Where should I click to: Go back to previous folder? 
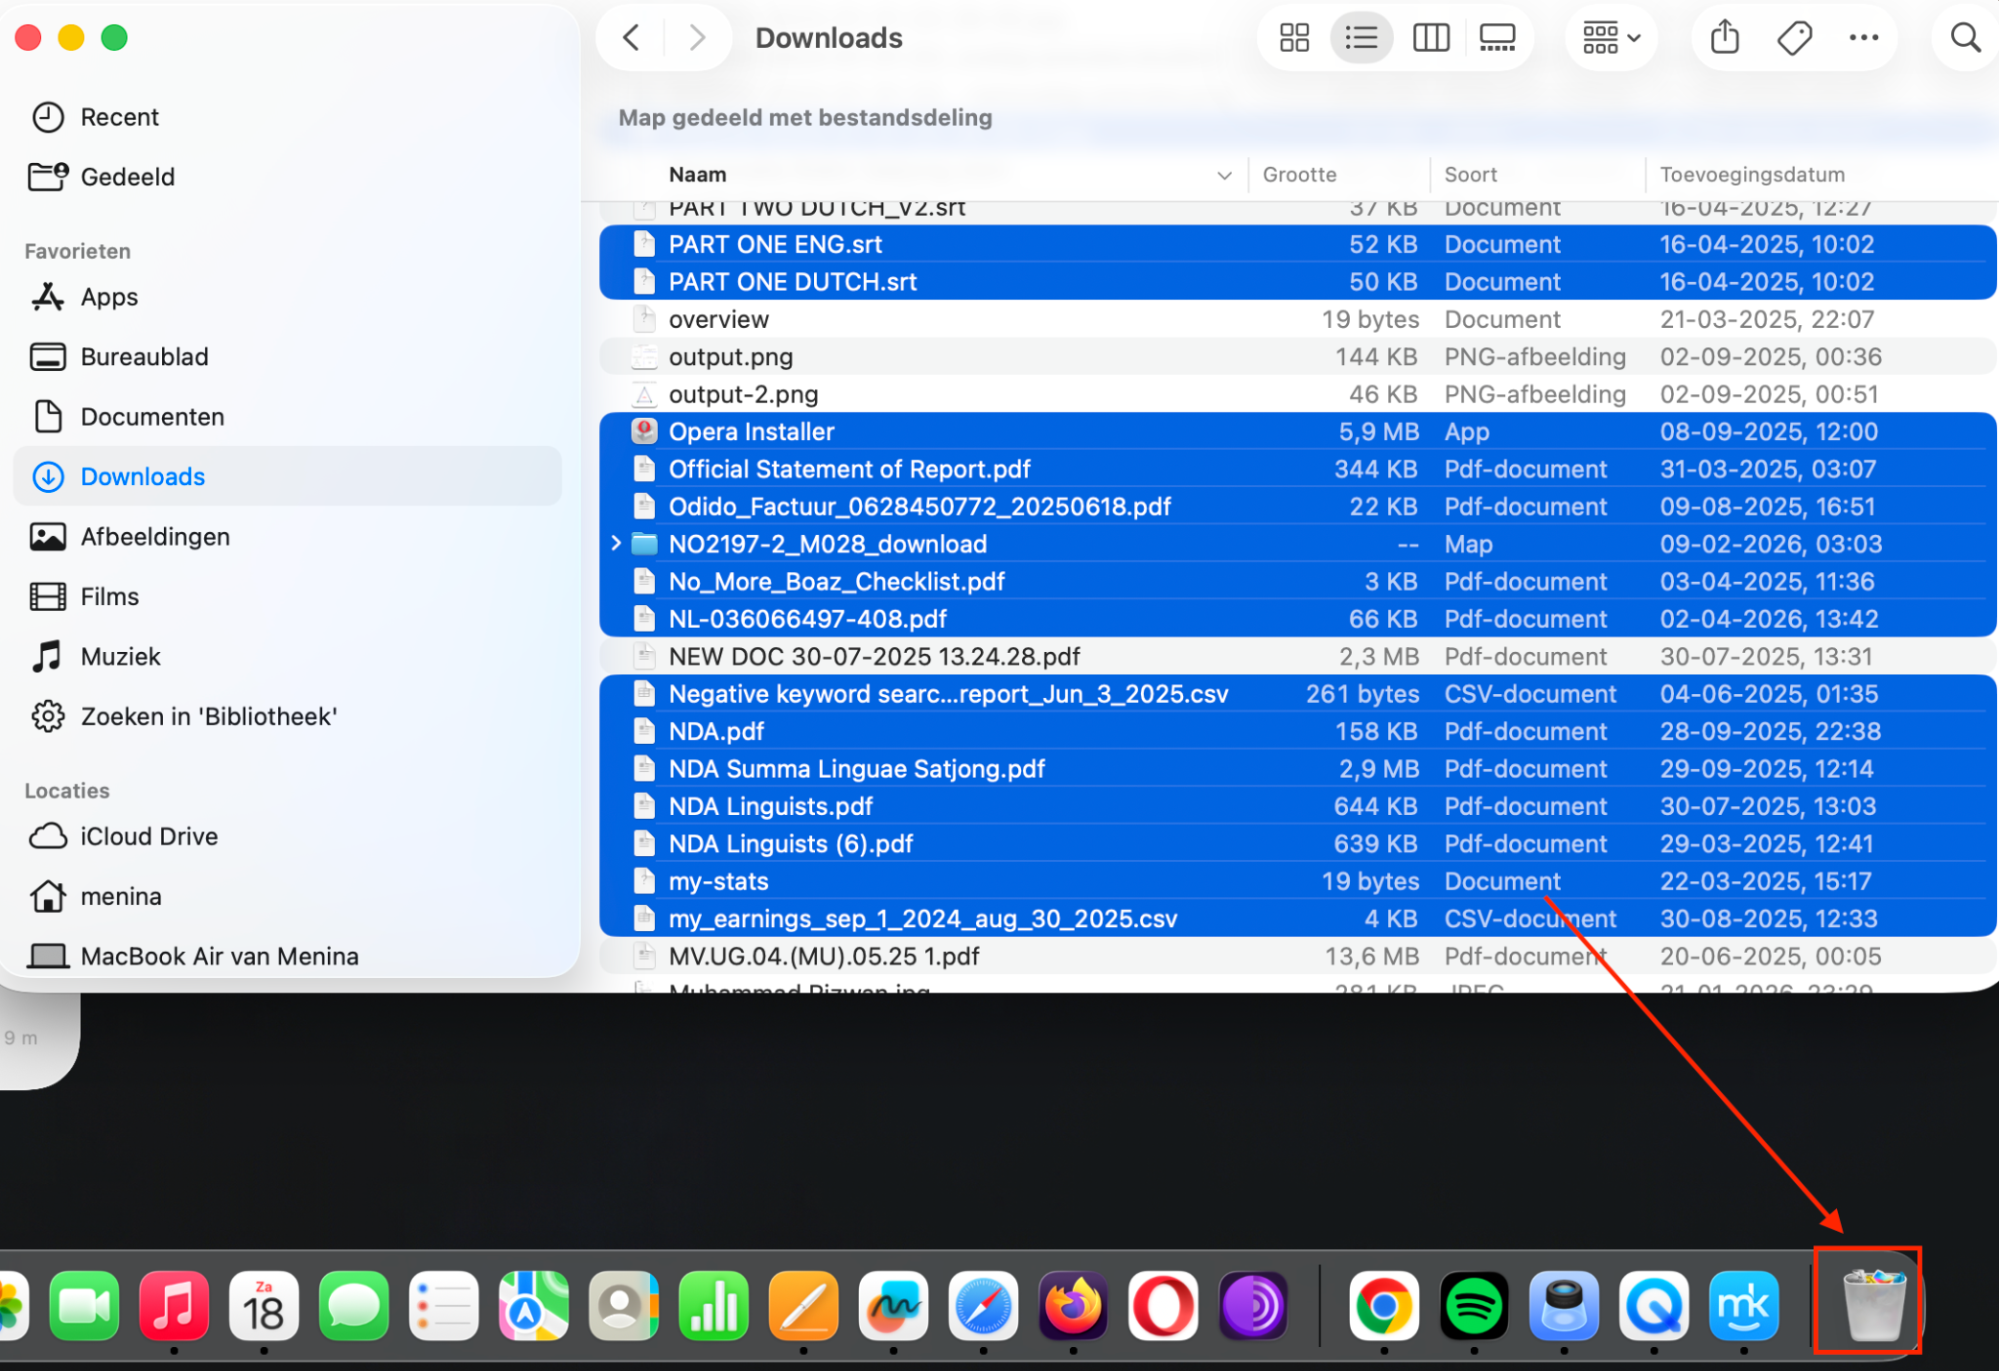(630, 37)
